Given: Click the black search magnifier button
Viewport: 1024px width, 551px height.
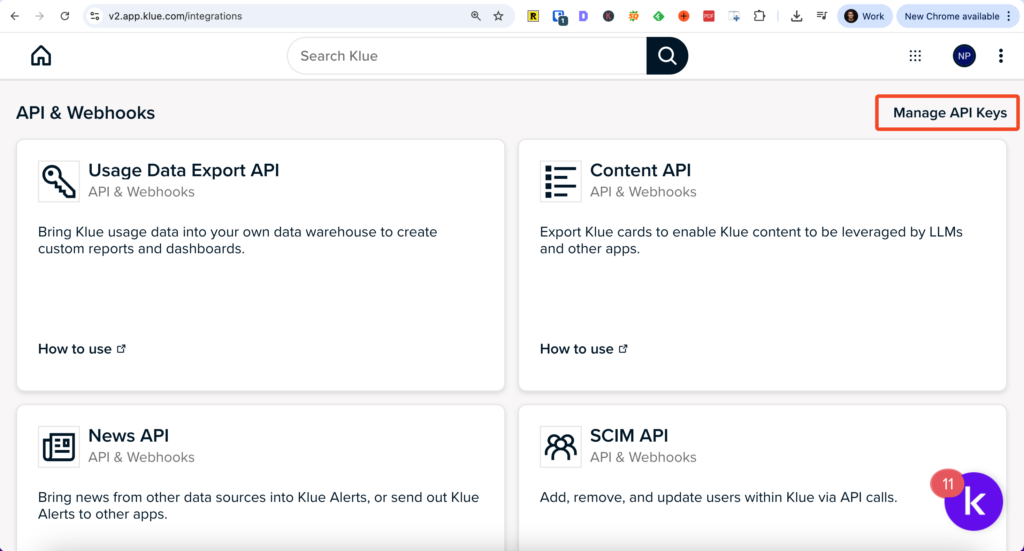Looking at the screenshot, I should tap(667, 55).
